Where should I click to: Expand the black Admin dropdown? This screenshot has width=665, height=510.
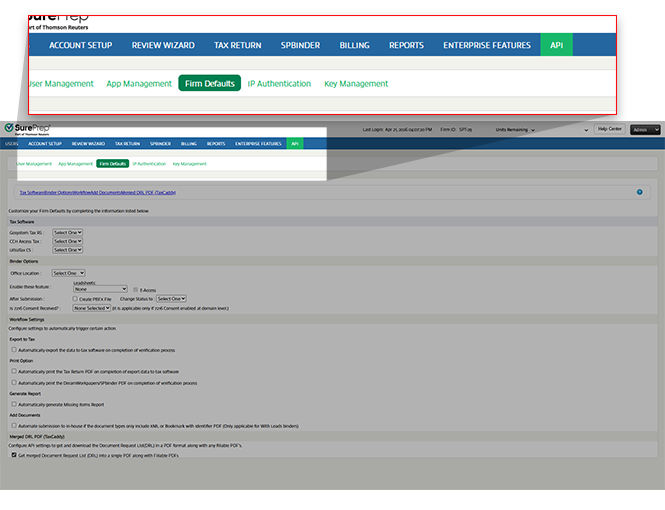pyautogui.click(x=645, y=130)
